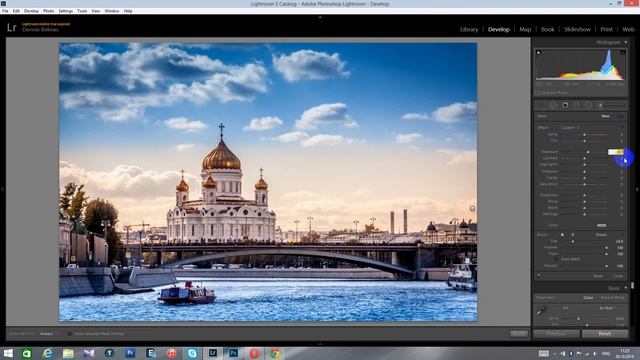
Task: Click the Previous button
Action: click(556, 333)
